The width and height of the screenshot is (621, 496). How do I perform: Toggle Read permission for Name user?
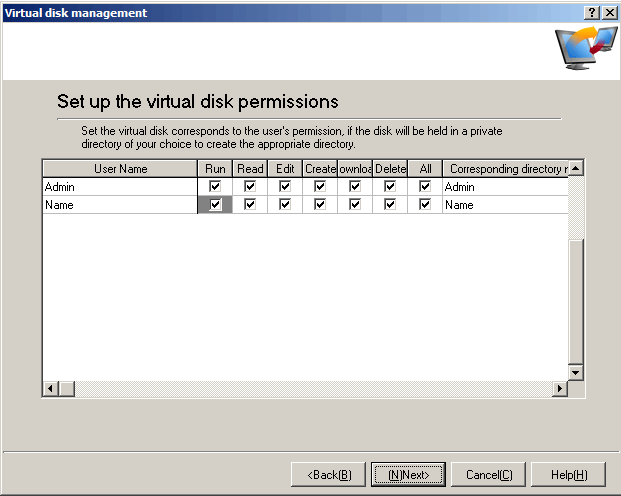point(250,205)
